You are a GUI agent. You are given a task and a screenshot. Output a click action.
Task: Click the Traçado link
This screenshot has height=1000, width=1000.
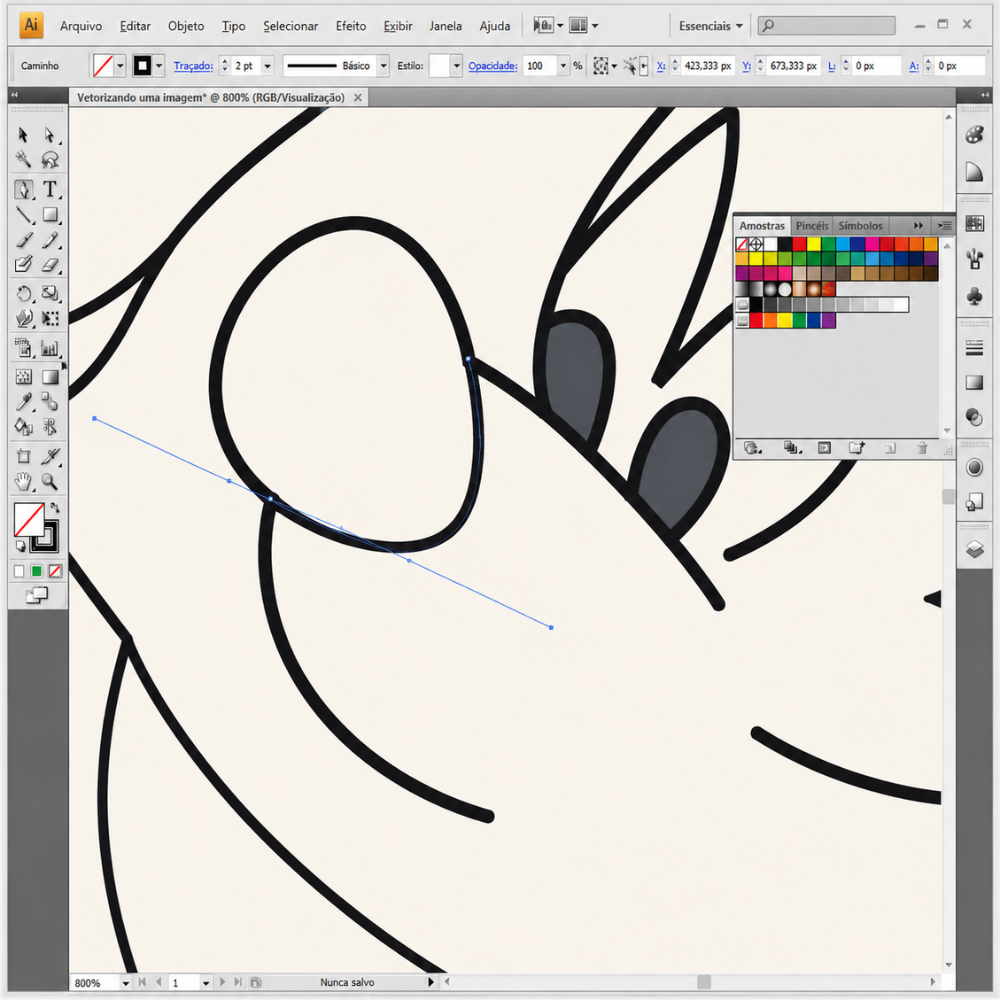(x=193, y=66)
